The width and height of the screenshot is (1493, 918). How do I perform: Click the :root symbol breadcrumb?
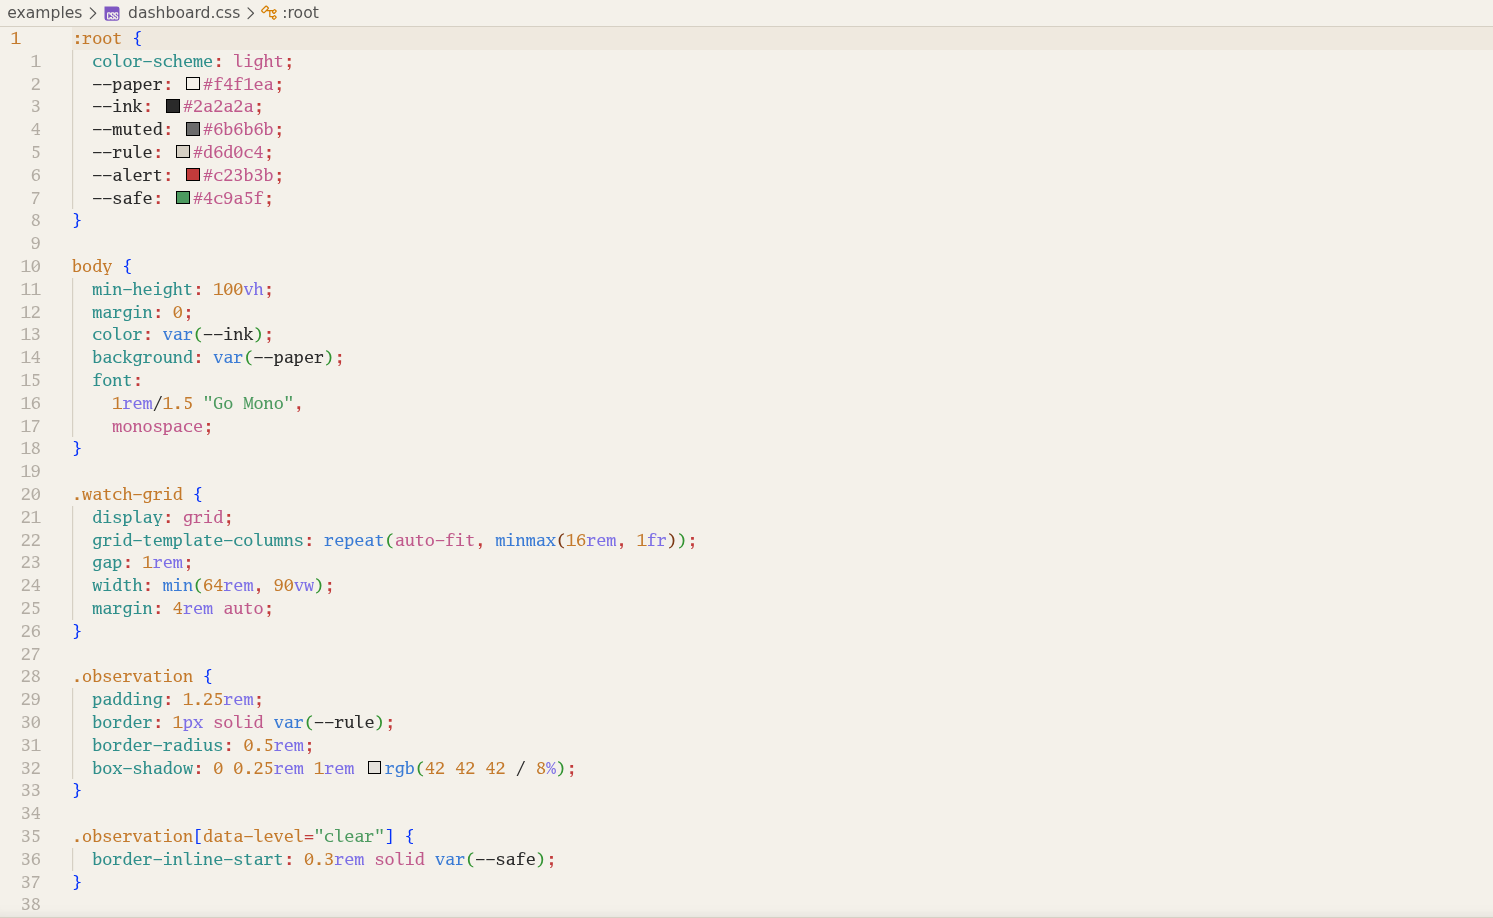[x=300, y=13]
